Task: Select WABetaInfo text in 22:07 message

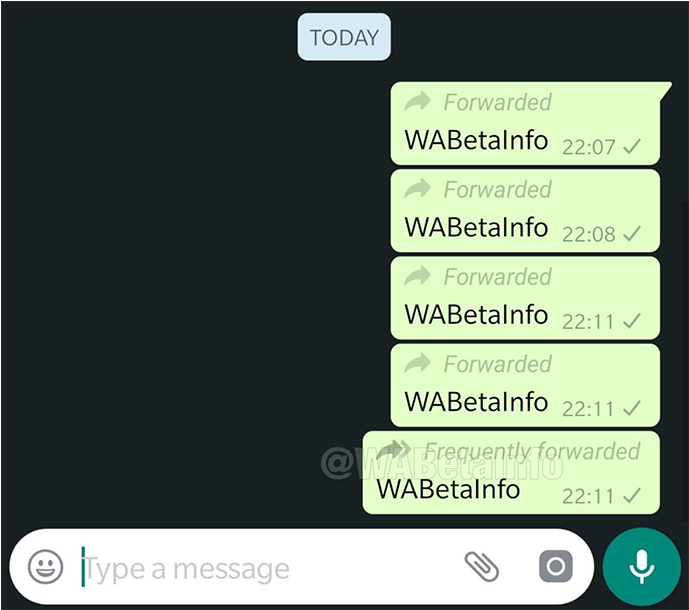Action: pos(476,140)
